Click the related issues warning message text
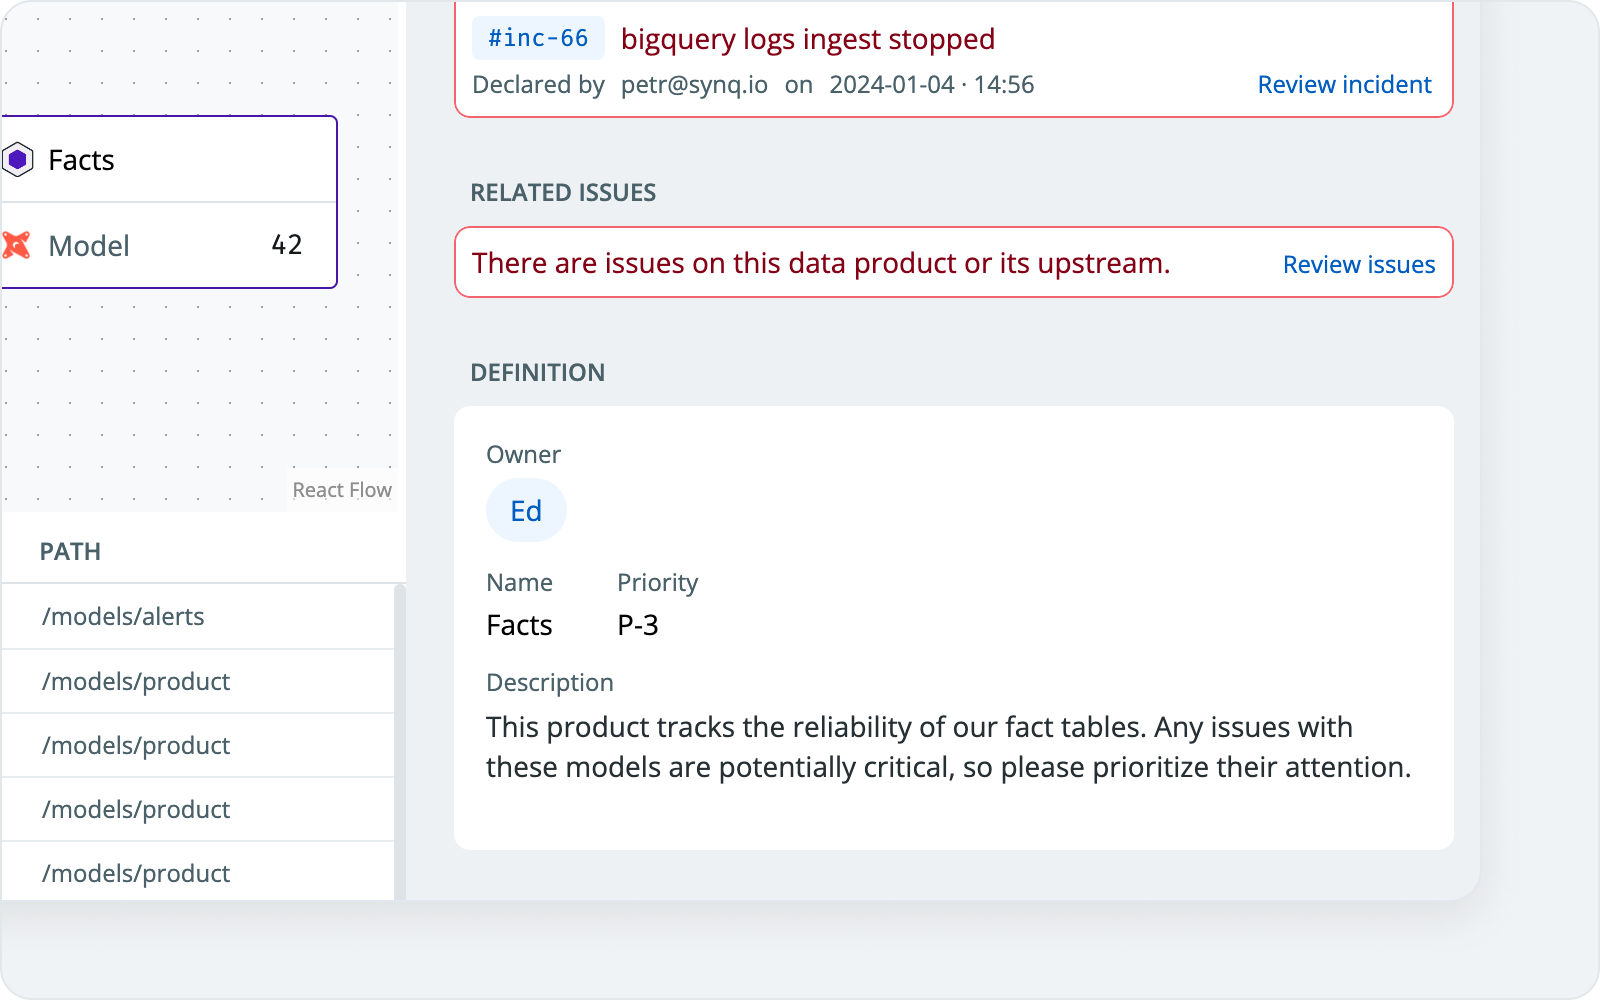The width and height of the screenshot is (1600, 1000). click(820, 263)
